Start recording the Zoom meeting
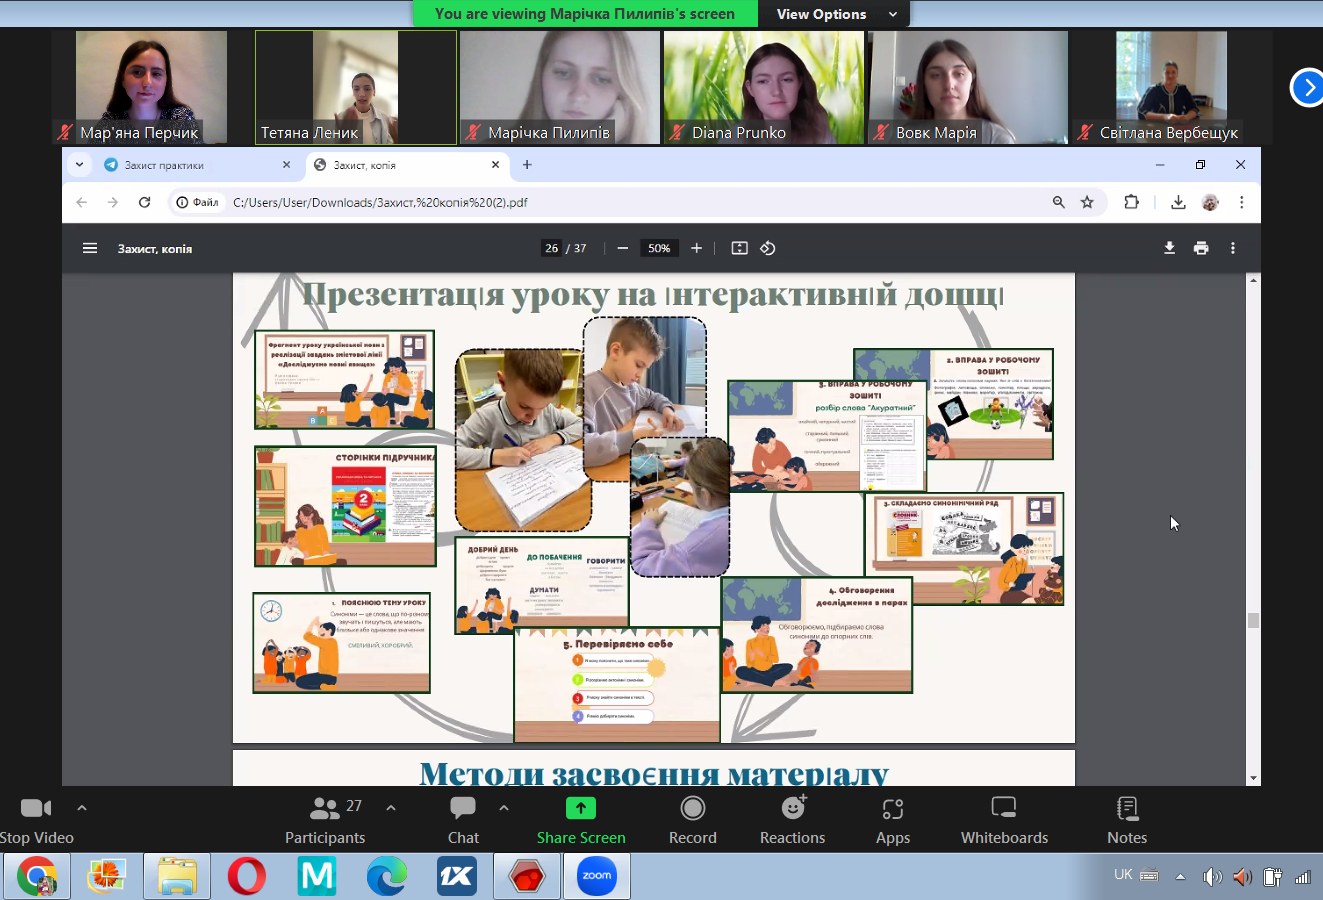The height and width of the screenshot is (900, 1323). click(692, 819)
